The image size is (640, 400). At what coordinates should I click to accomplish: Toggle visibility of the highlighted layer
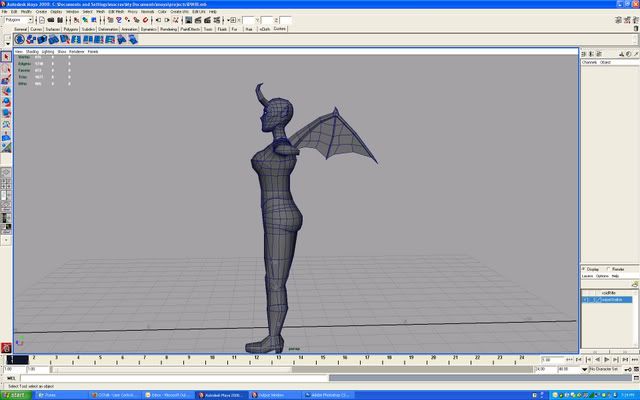[x=586, y=299]
